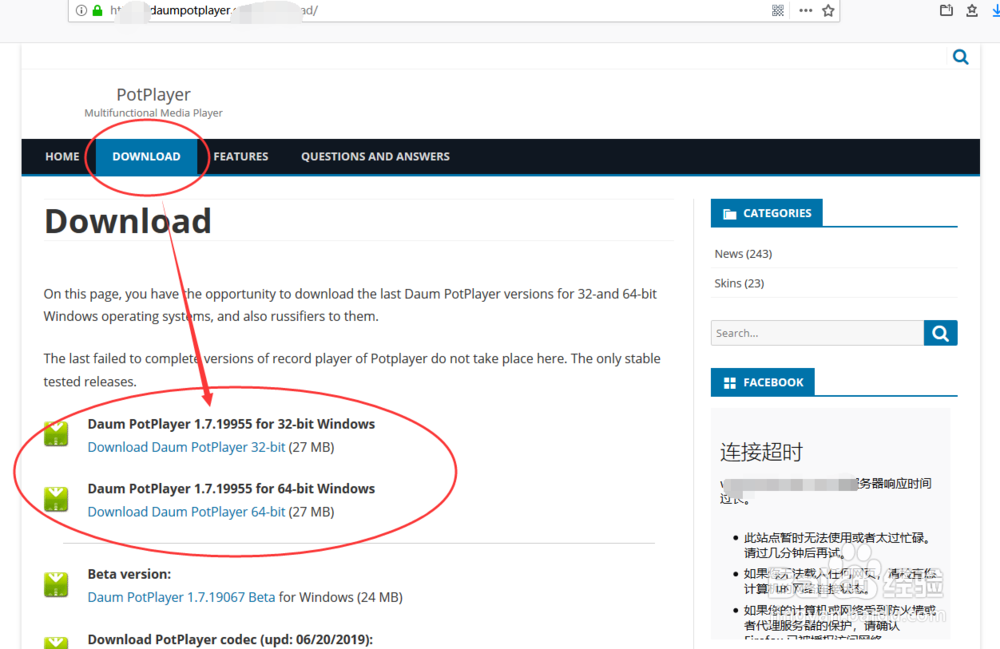The width and height of the screenshot is (1000, 649).
Task: Open the HOME menu item
Action: (62, 156)
